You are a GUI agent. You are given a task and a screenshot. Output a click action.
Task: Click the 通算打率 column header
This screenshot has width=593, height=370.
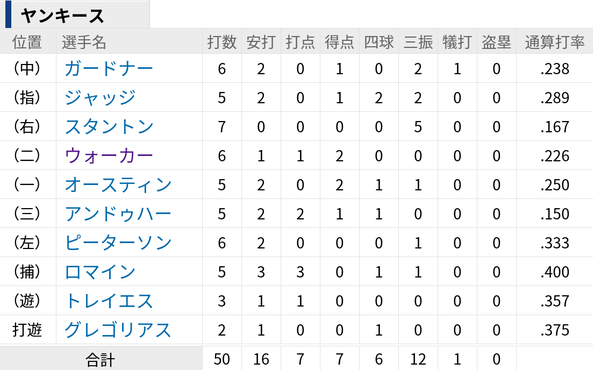[x=555, y=42]
